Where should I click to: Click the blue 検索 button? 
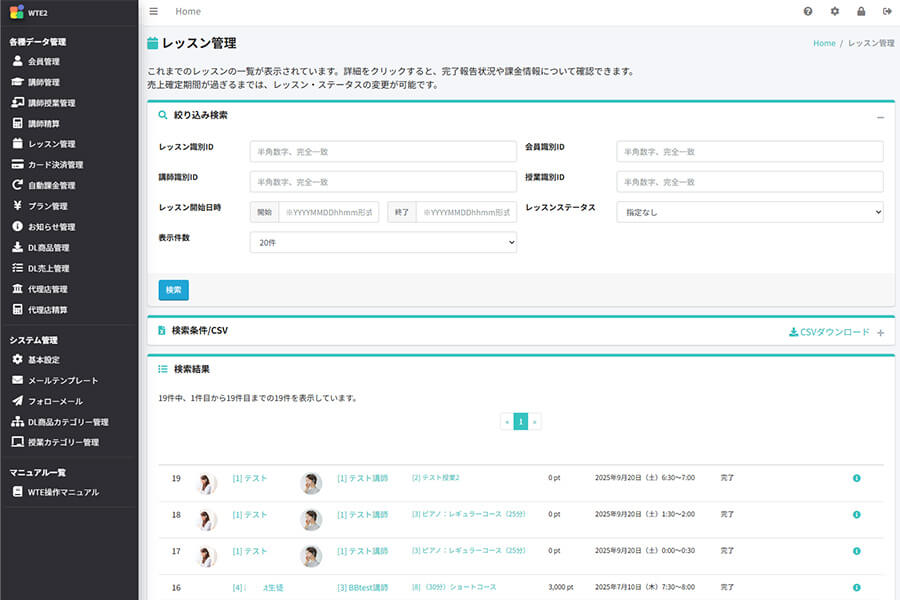[x=173, y=290]
